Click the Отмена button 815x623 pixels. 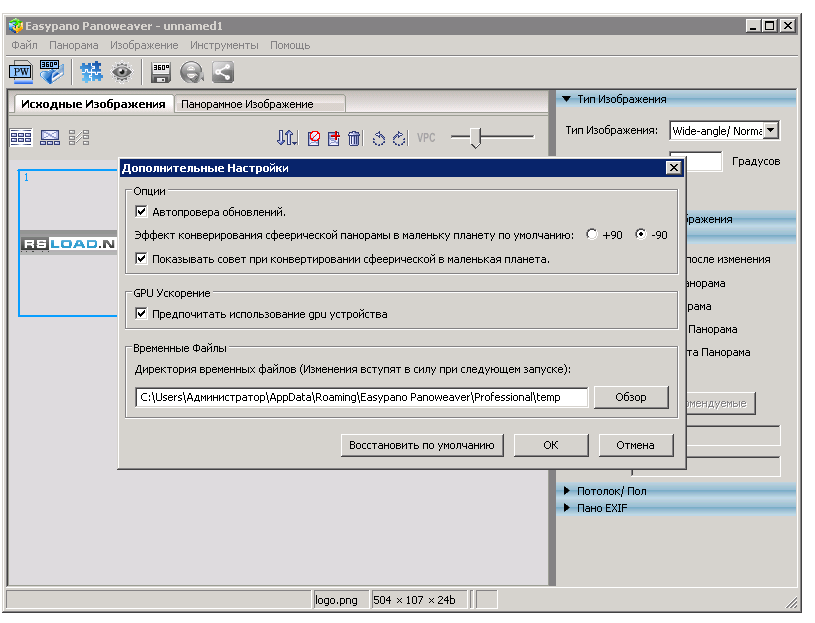click(636, 445)
